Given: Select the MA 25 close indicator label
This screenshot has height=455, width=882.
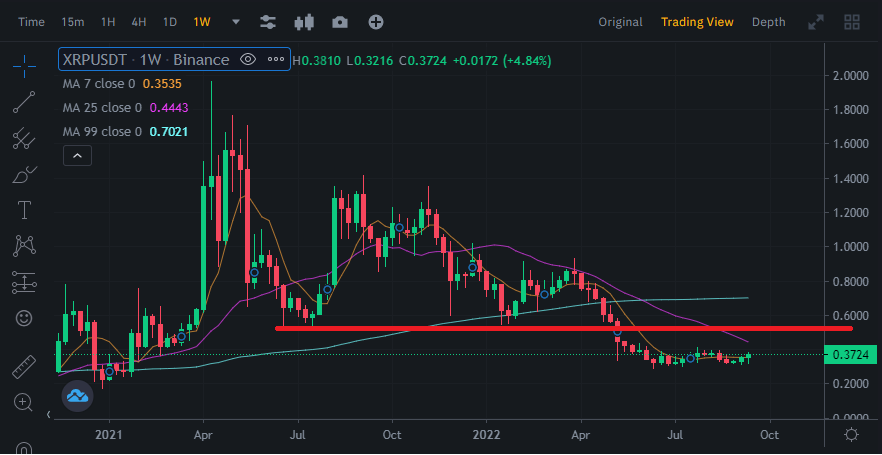Looking at the screenshot, I should pos(102,107).
